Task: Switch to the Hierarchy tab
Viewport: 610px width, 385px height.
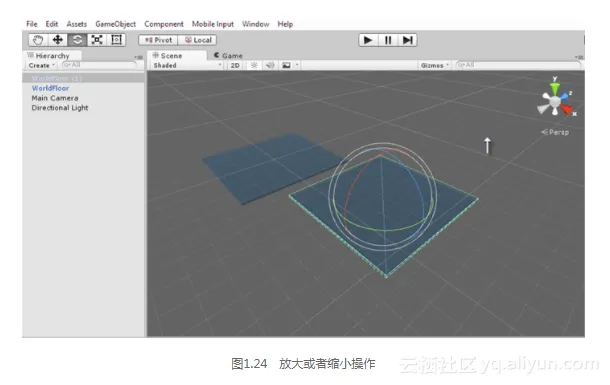Action: (52, 56)
